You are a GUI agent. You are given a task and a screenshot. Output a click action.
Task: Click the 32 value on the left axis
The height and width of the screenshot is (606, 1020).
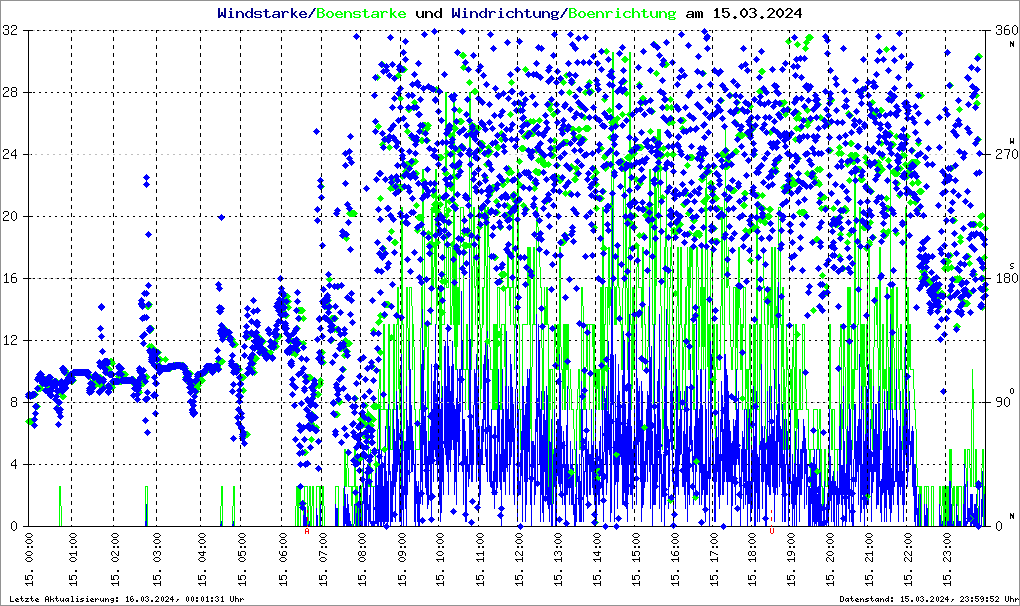[10, 31]
